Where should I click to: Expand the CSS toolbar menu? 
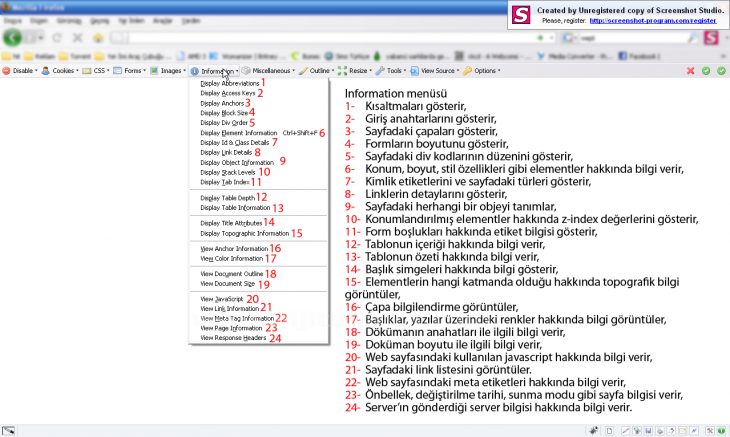(100, 71)
